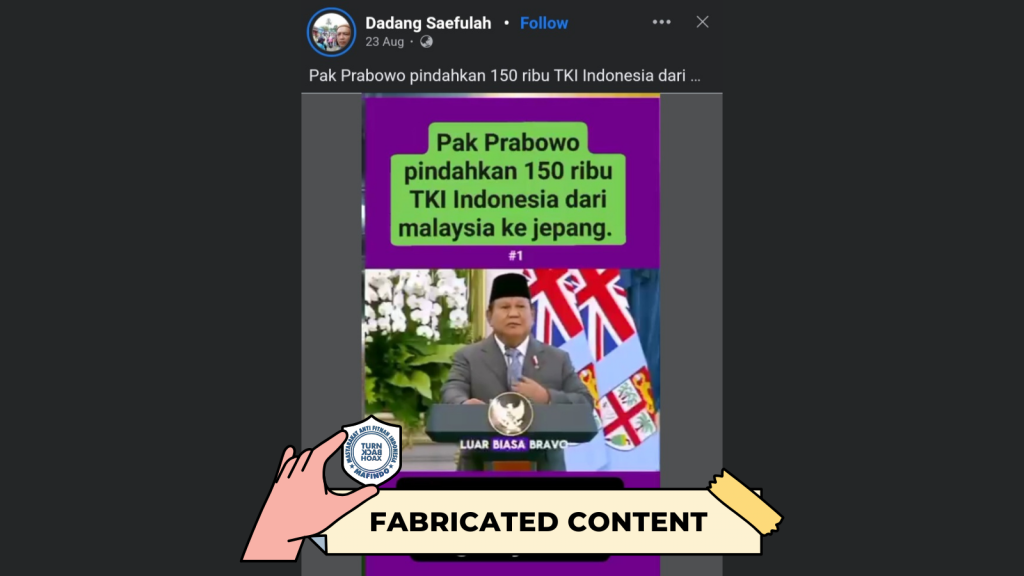Click the Turn Back Hoax Mafindo badge
The width and height of the screenshot is (1024, 576).
click(372, 451)
